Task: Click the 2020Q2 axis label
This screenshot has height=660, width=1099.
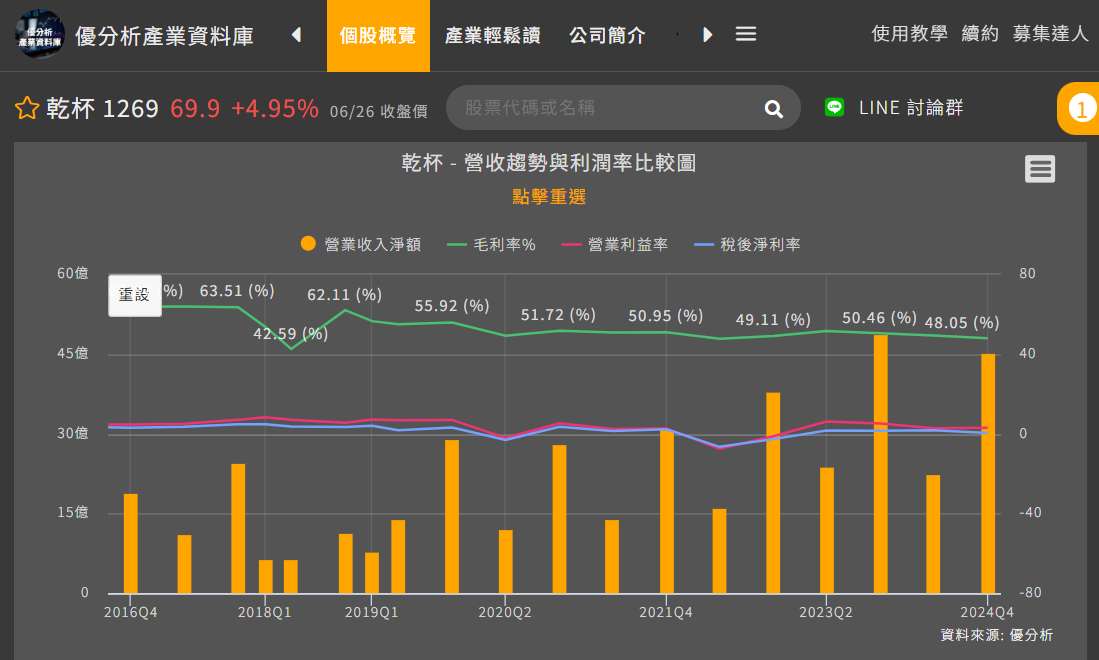Action: tap(505, 612)
